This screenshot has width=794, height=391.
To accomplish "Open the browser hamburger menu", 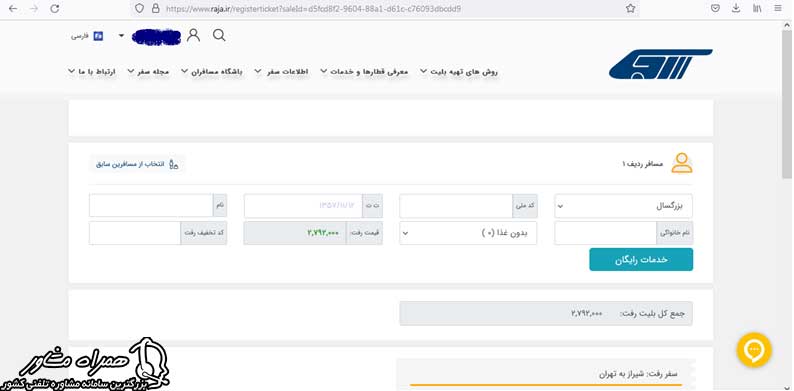I will click(x=778, y=9).
